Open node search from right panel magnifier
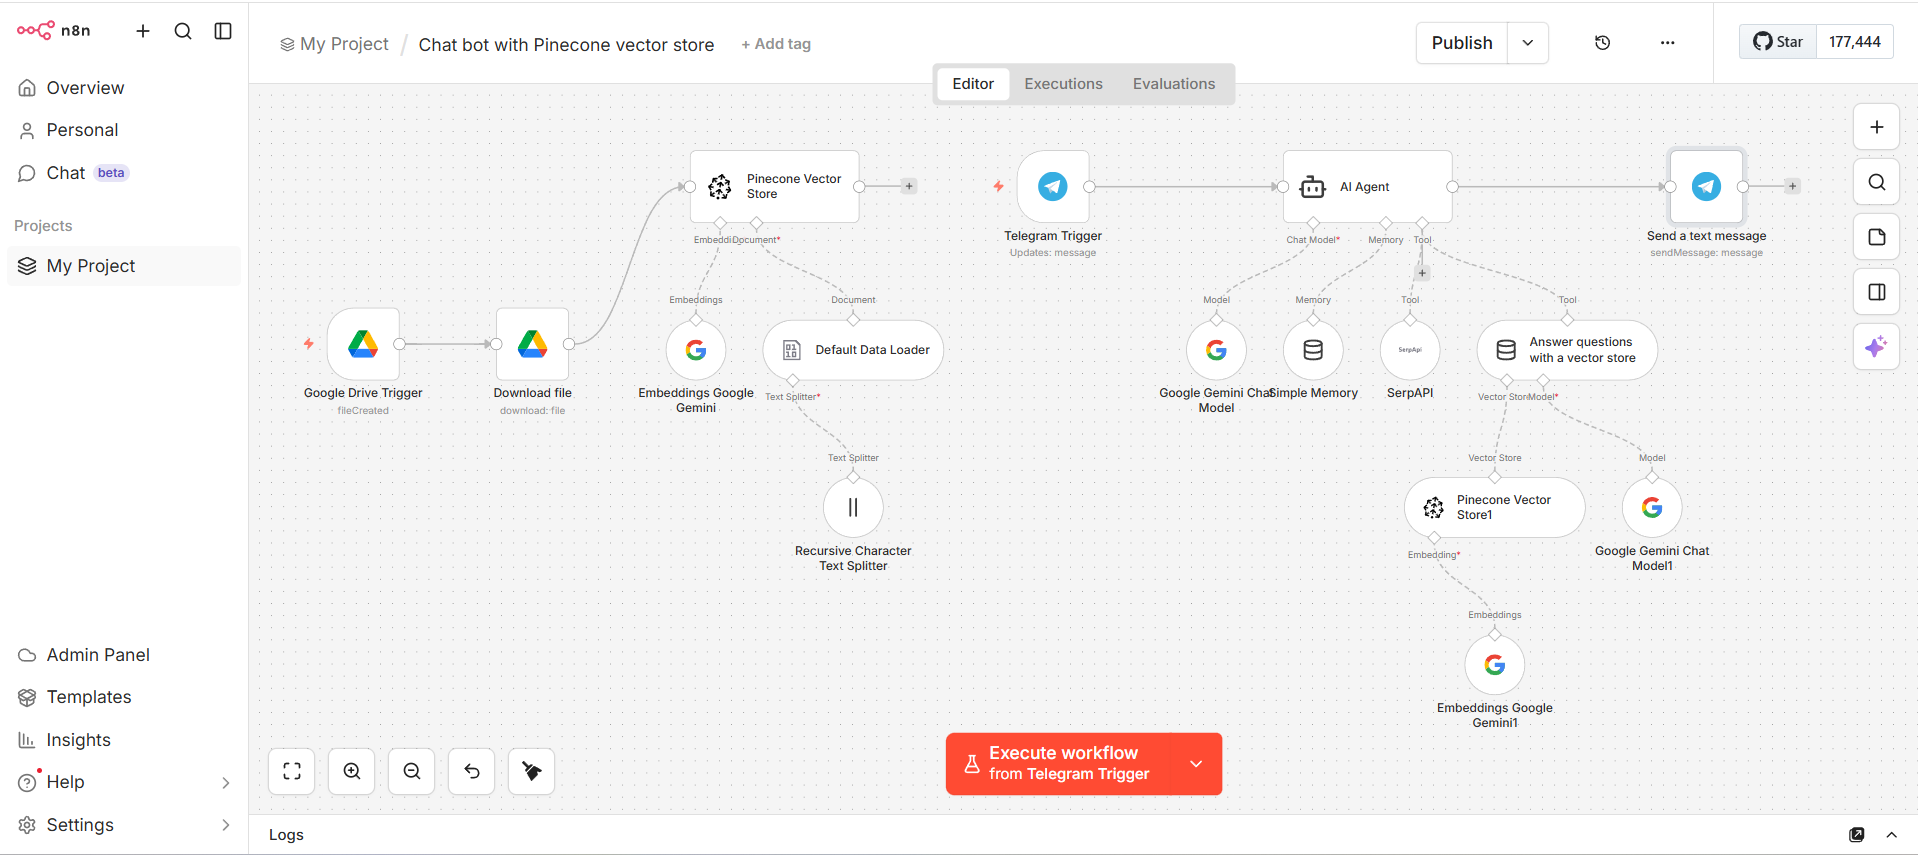 (x=1877, y=182)
